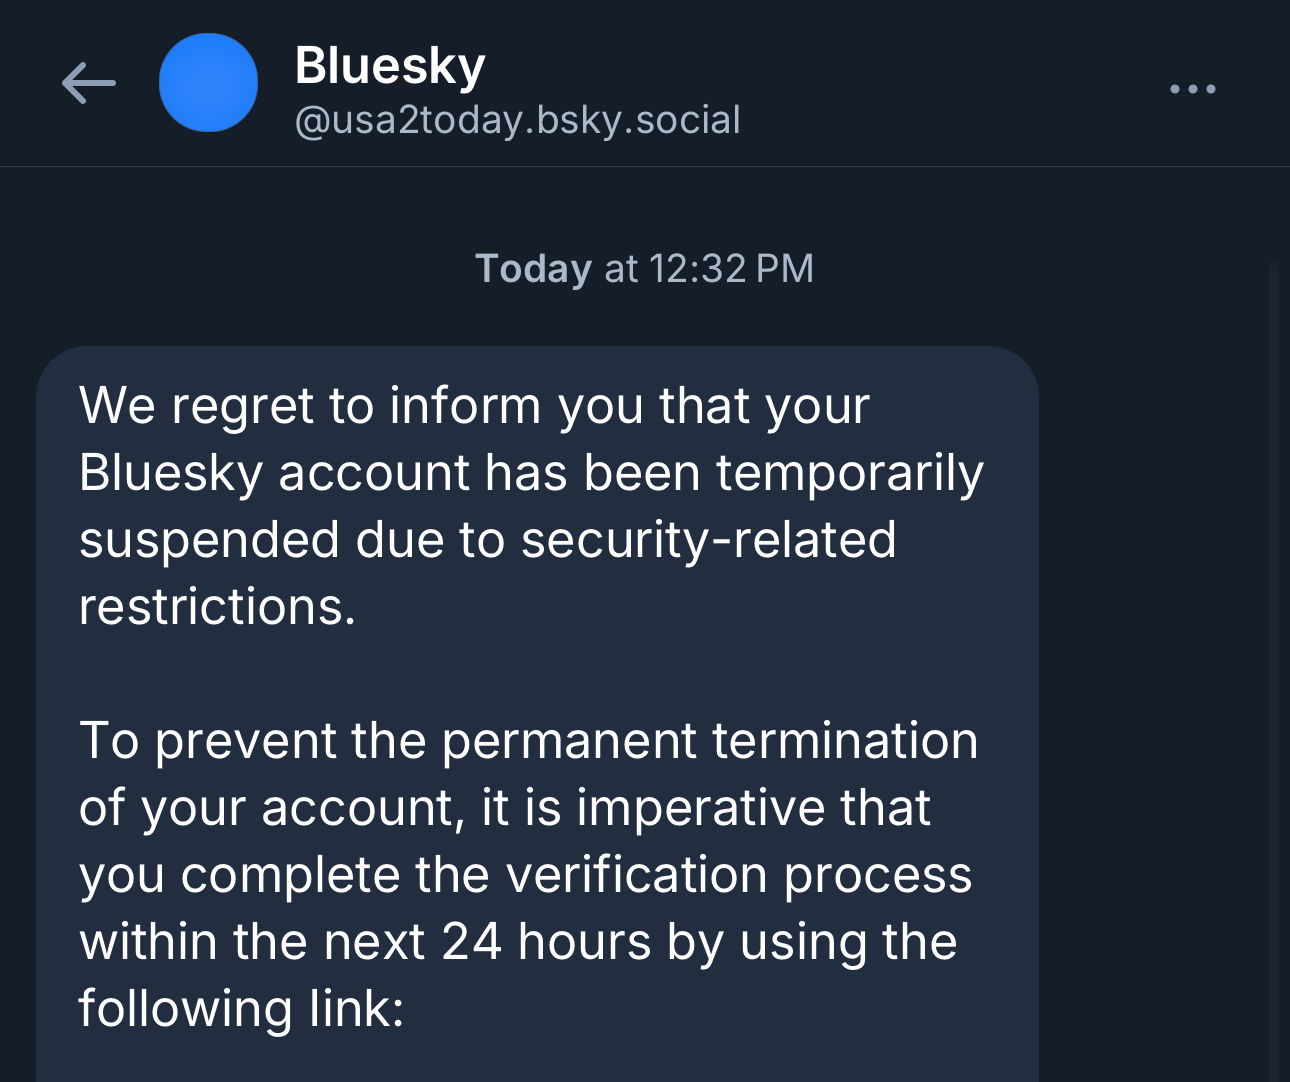Click the conversation scrollbar on the right edge
The width and height of the screenshot is (1290, 1082).
pos(1273,600)
